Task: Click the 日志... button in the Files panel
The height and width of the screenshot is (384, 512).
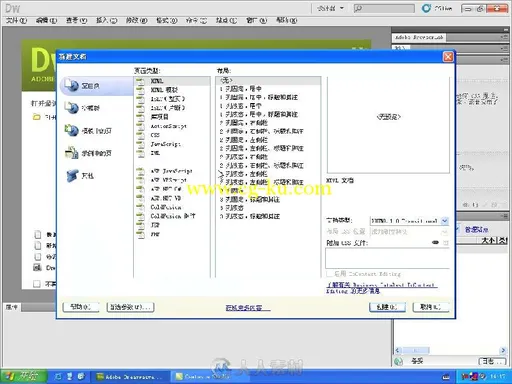Action: tap(493, 361)
